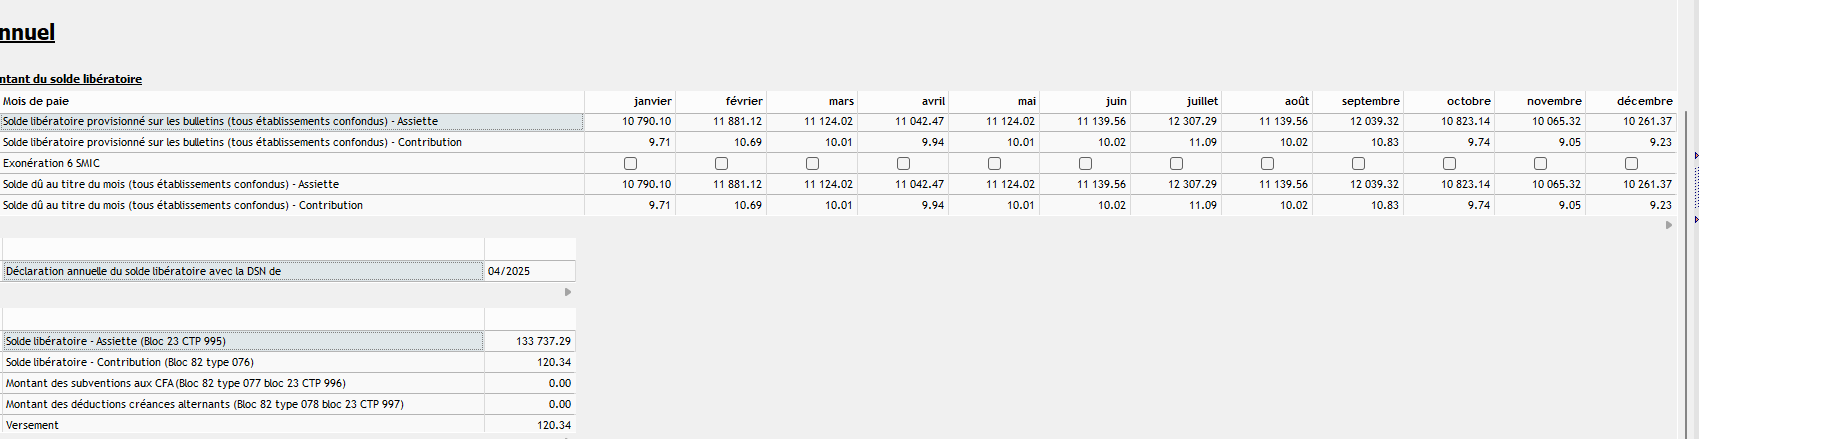Click the 'juin' column header
Screen dimensions: 1840x439
(x=1085, y=101)
